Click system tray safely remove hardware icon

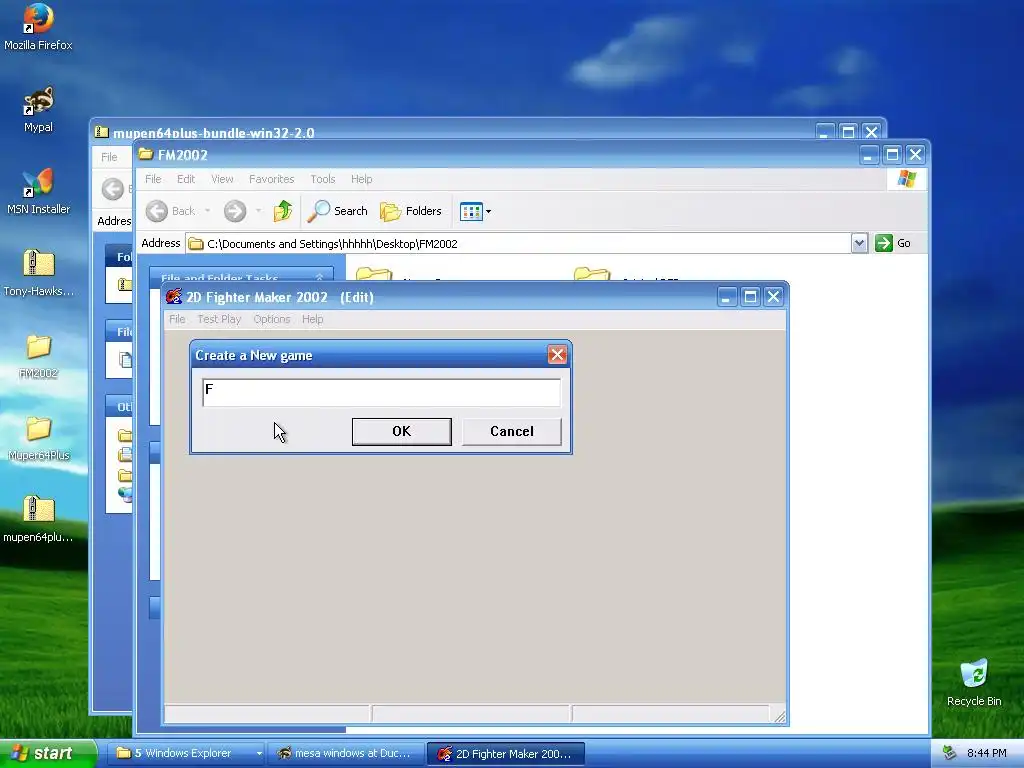[x=949, y=753]
